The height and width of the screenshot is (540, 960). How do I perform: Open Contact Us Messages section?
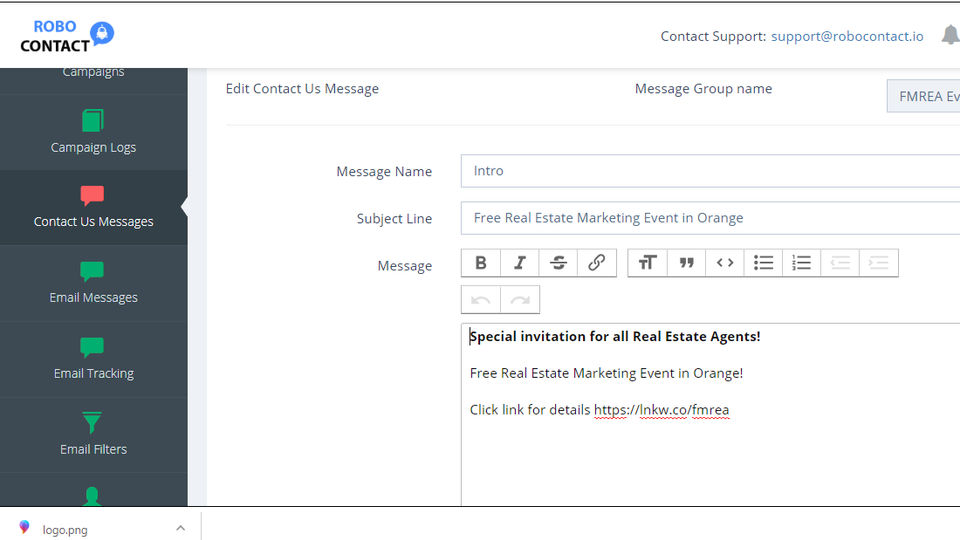[x=93, y=207]
